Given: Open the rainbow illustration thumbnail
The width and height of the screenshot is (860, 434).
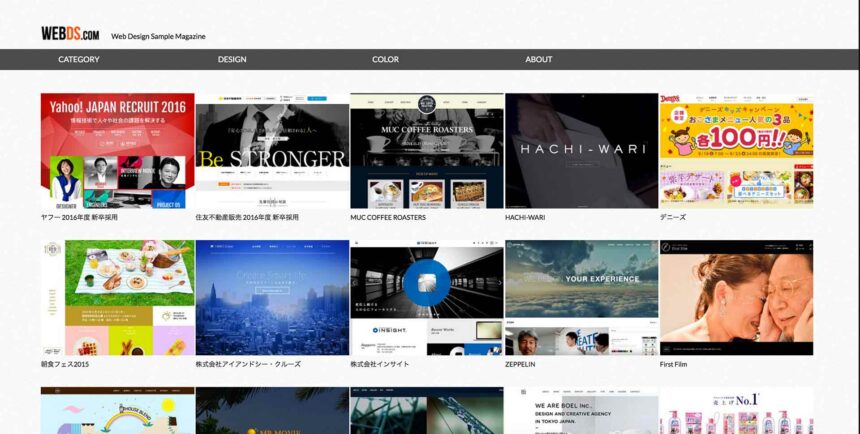Looking at the screenshot, I should click(x=117, y=410).
